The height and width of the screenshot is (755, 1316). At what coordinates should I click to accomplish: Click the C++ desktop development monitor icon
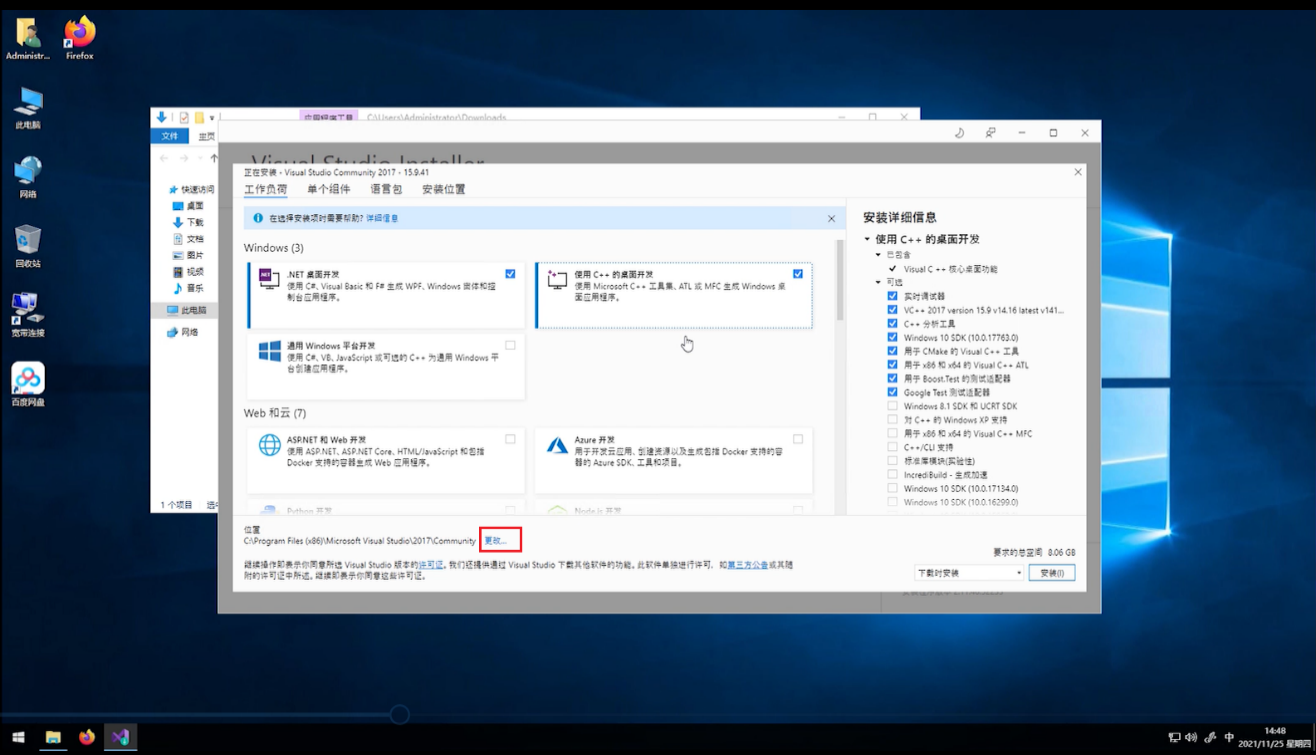(557, 280)
